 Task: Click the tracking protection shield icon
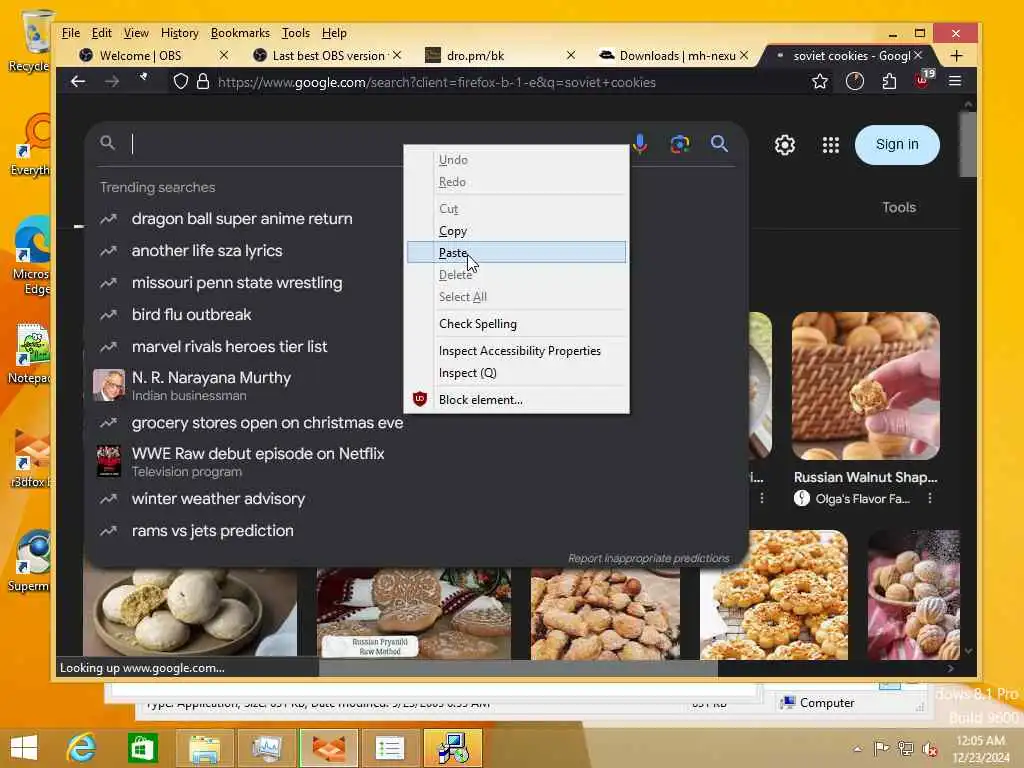pos(181,82)
